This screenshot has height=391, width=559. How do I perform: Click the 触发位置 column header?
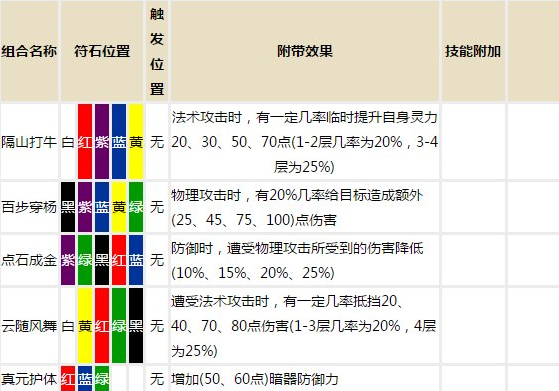coord(157,51)
